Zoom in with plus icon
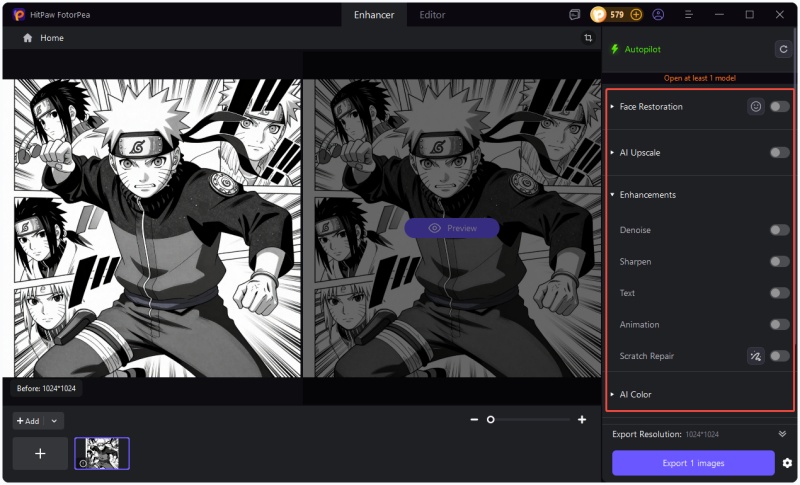 tap(582, 420)
